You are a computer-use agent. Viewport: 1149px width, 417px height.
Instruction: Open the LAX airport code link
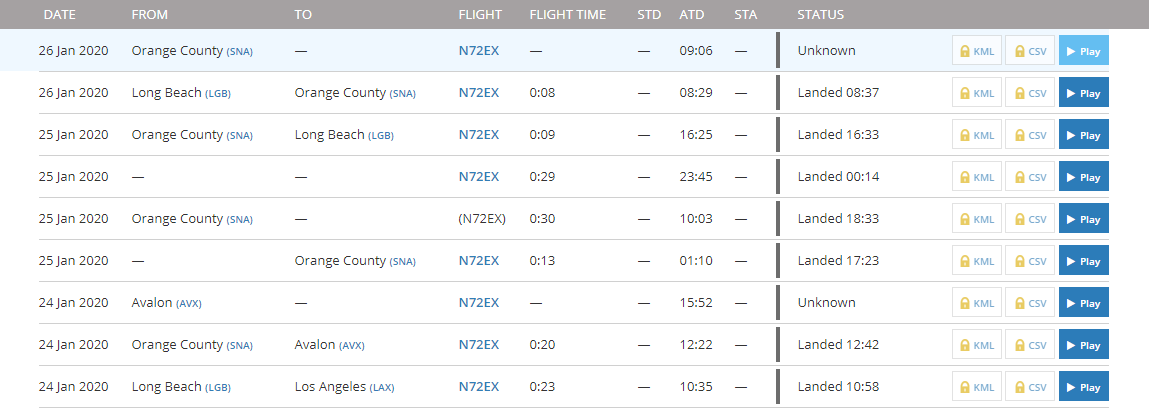click(x=382, y=388)
